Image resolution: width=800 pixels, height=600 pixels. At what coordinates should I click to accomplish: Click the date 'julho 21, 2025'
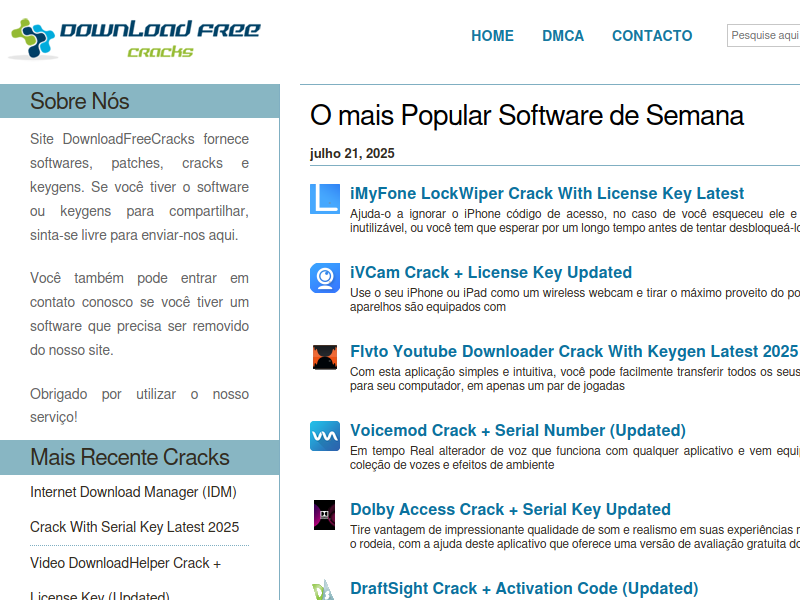[352, 154]
